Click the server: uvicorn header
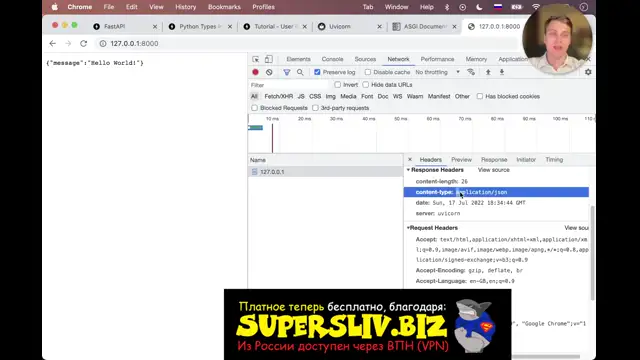 point(438,213)
